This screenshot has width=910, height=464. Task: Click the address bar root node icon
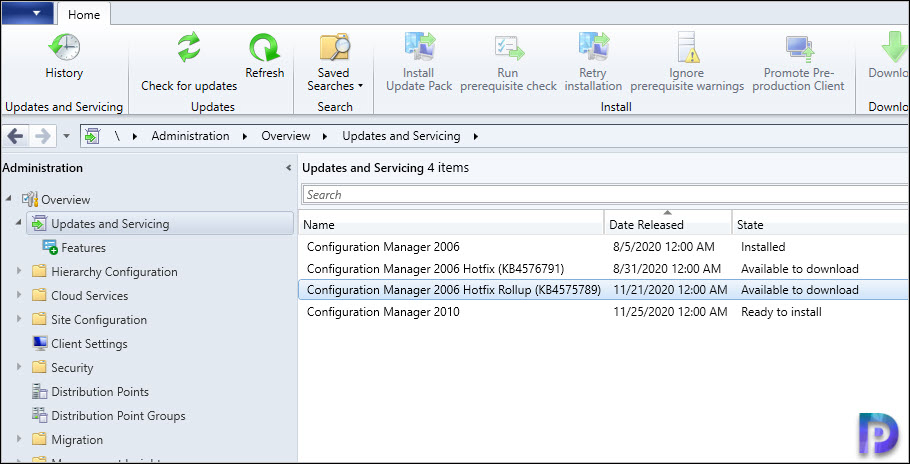(92, 136)
